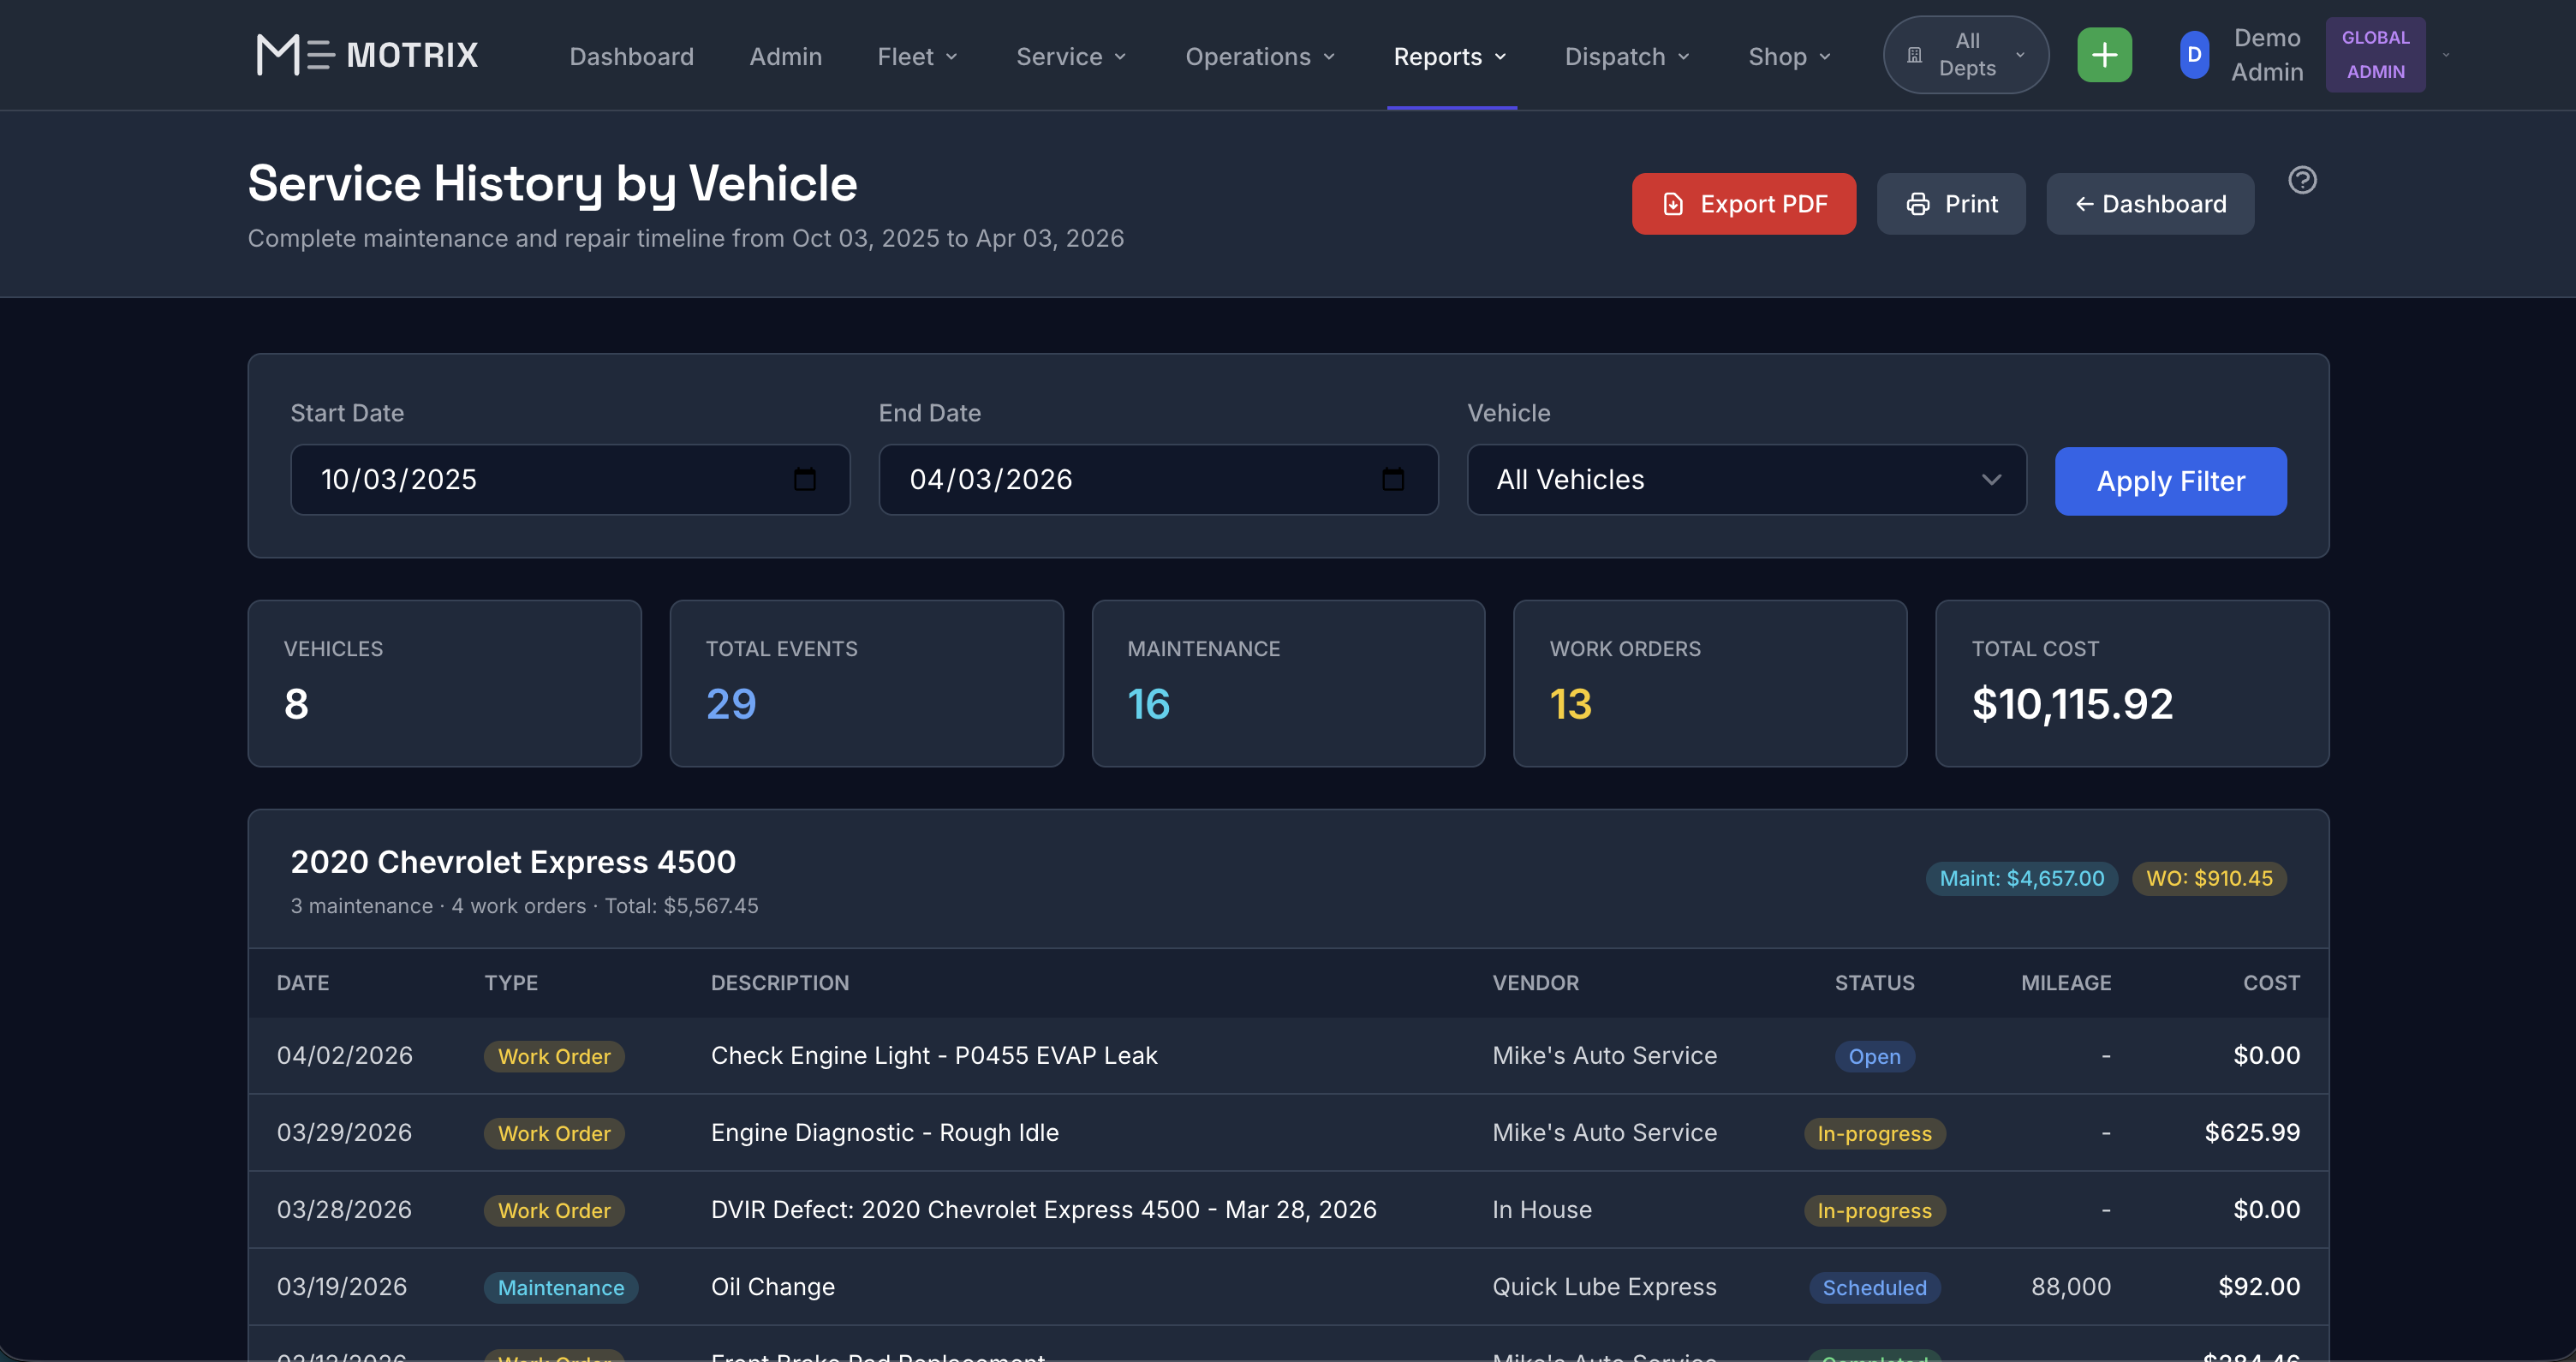2576x1362 pixels.
Task: Click the blue D user avatar
Action: (2194, 55)
